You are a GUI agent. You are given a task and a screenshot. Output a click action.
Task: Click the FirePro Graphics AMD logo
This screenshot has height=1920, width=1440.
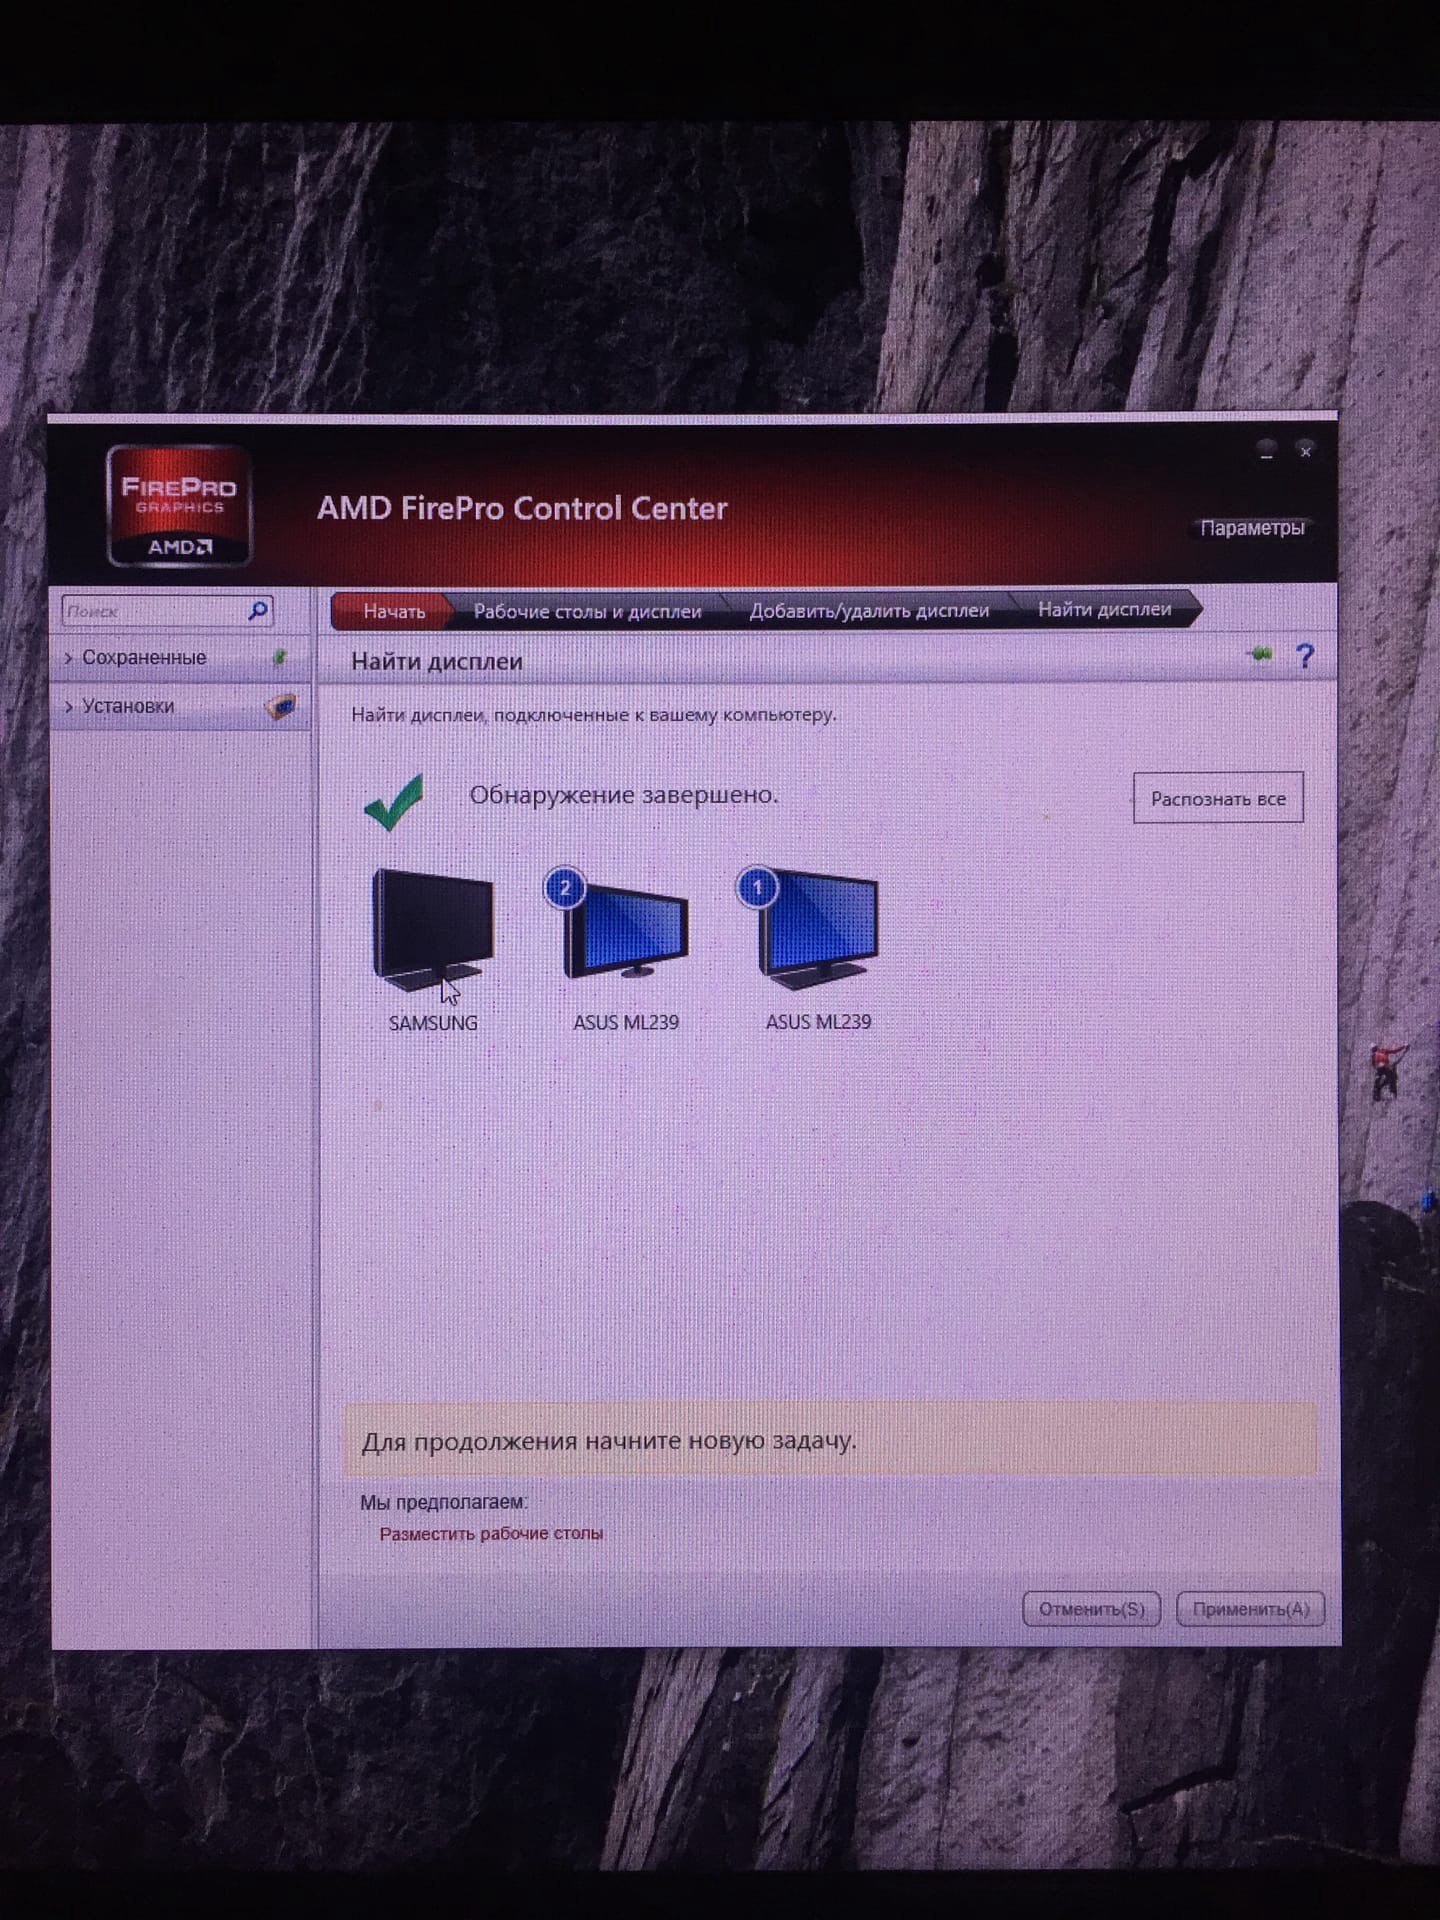click(x=179, y=507)
